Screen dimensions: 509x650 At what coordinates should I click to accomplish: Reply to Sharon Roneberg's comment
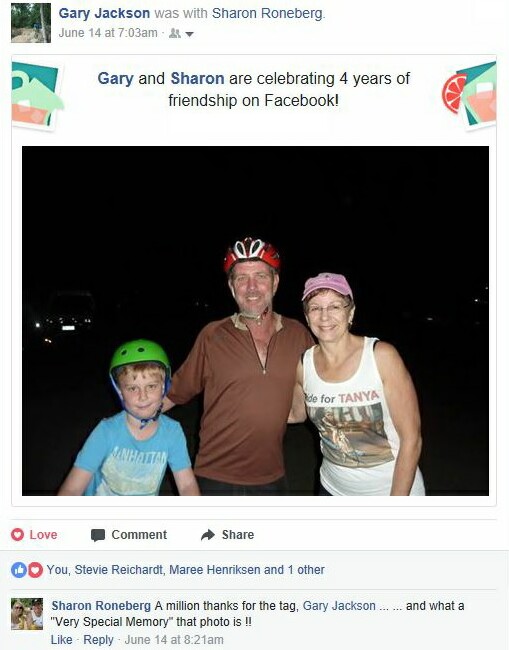tap(98, 640)
